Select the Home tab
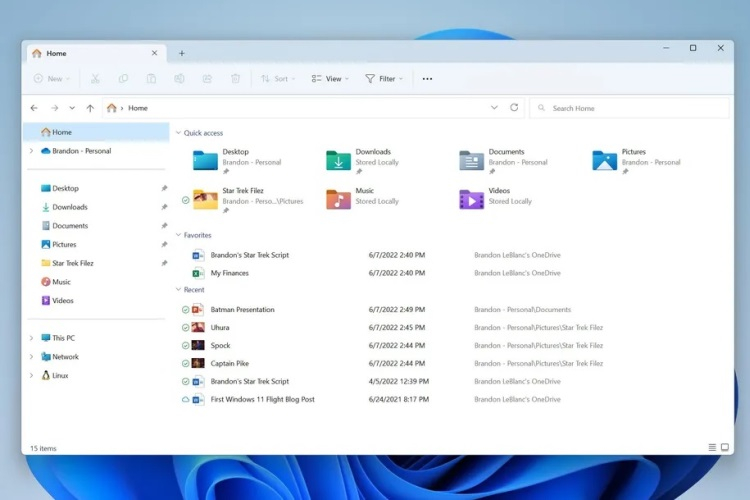Screen dimensions: 750x500 coord(90,53)
